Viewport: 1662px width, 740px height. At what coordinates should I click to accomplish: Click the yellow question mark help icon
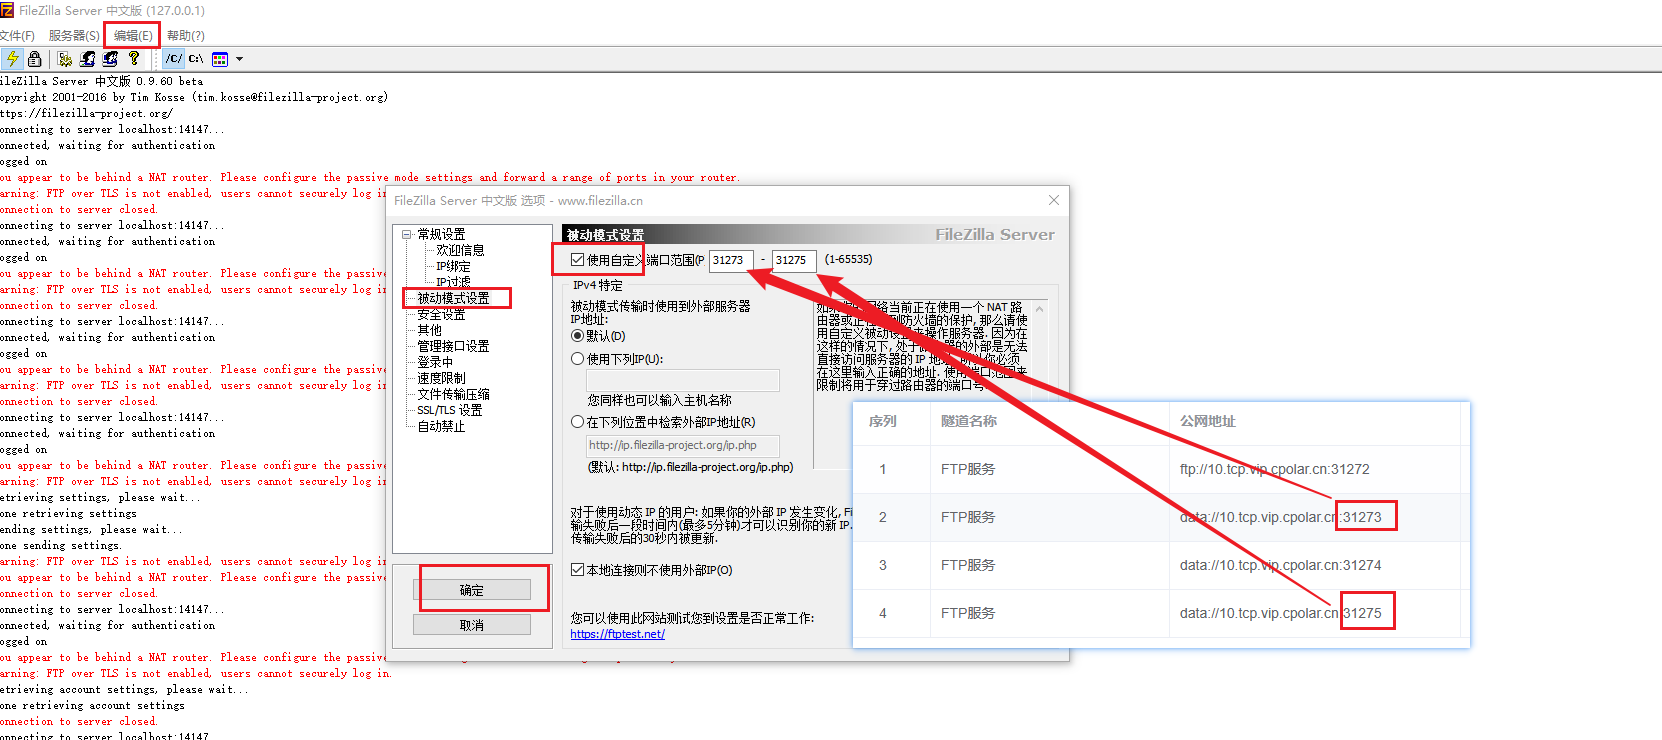(134, 59)
